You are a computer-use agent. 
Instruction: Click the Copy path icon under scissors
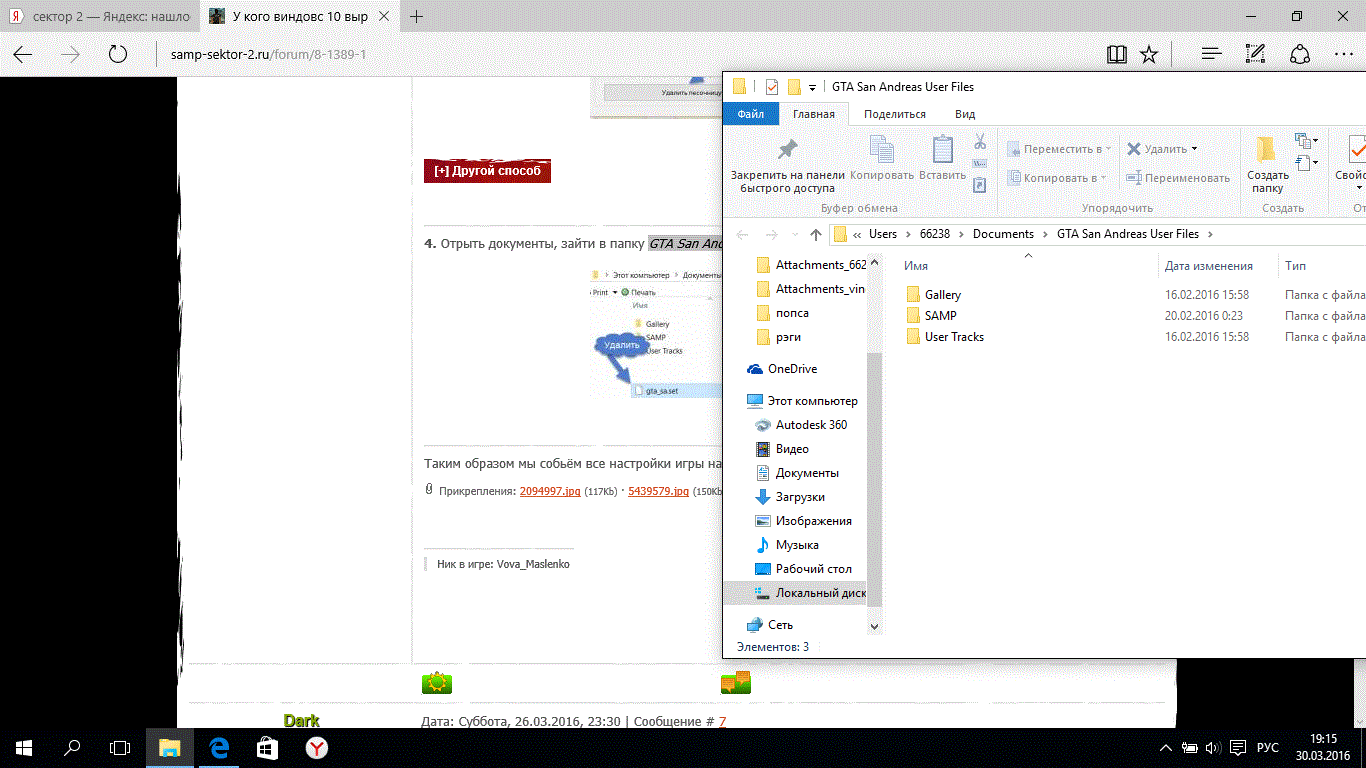pyautogui.click(x=980, y=163)
